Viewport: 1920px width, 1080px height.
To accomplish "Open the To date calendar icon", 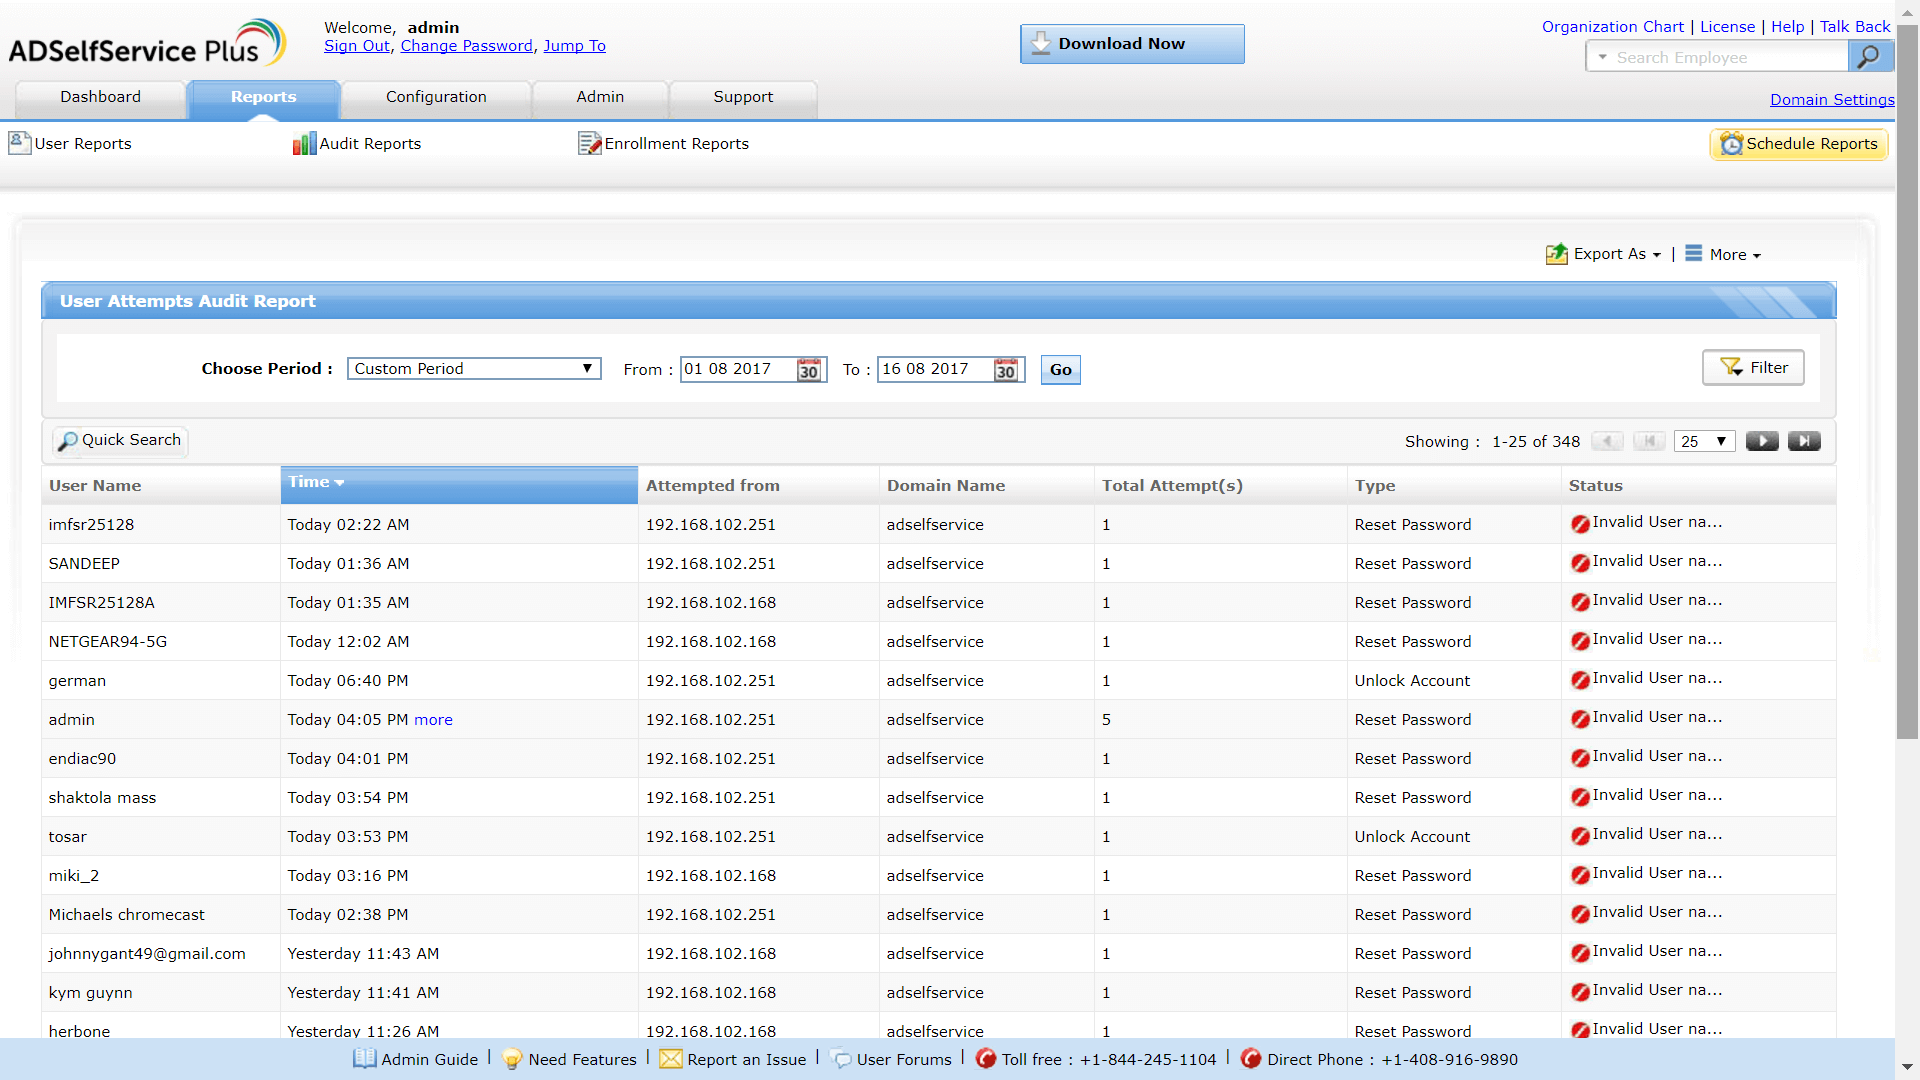I will (x=1005, y=370).
